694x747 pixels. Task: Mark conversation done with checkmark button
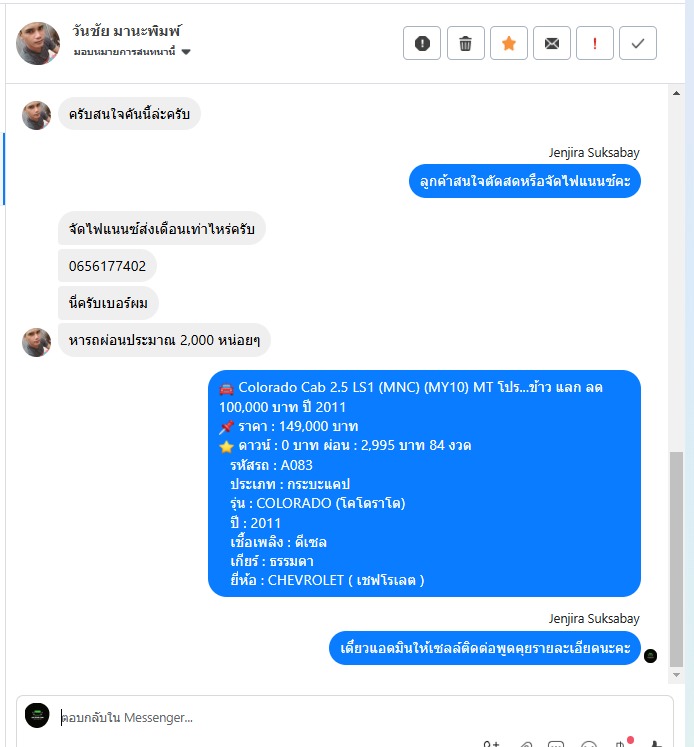point(638,43)
